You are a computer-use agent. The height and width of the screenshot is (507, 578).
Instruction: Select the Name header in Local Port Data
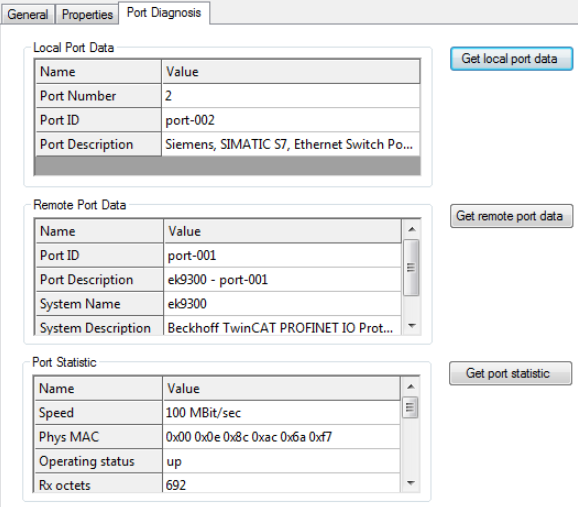coord(98,72)
